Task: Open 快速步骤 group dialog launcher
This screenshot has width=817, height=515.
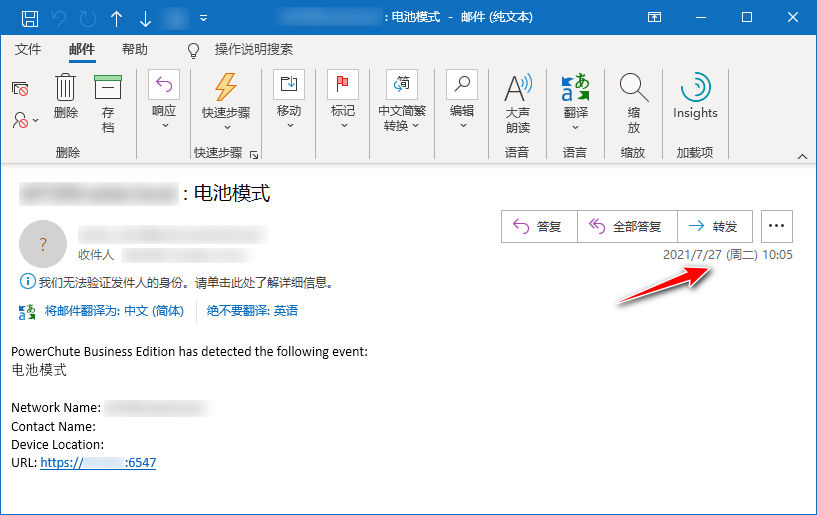Action: 254,154
